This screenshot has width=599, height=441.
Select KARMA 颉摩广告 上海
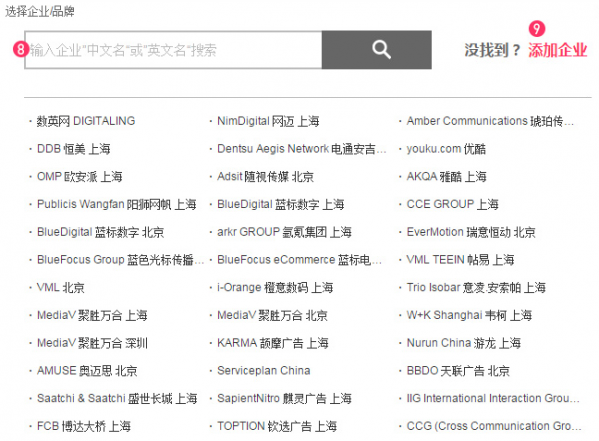pos(273,343)
